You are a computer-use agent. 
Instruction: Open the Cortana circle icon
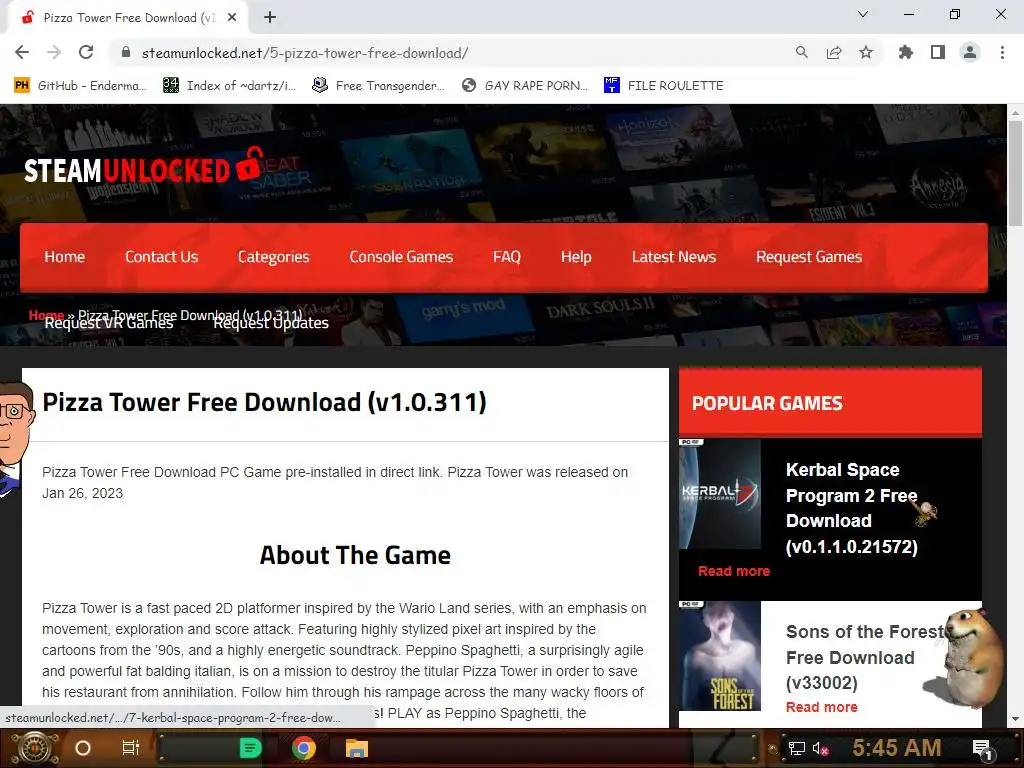point(83,748)
